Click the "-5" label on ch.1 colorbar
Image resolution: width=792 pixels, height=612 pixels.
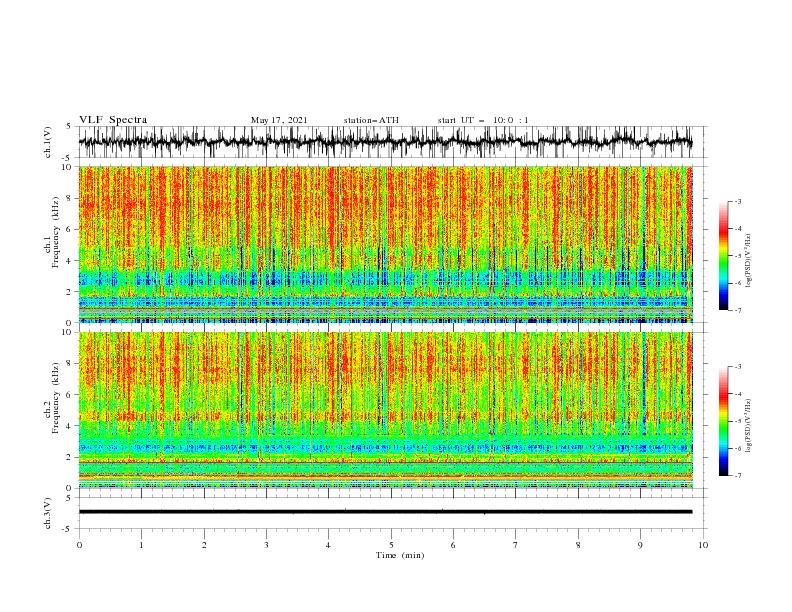tap(738, 256)
